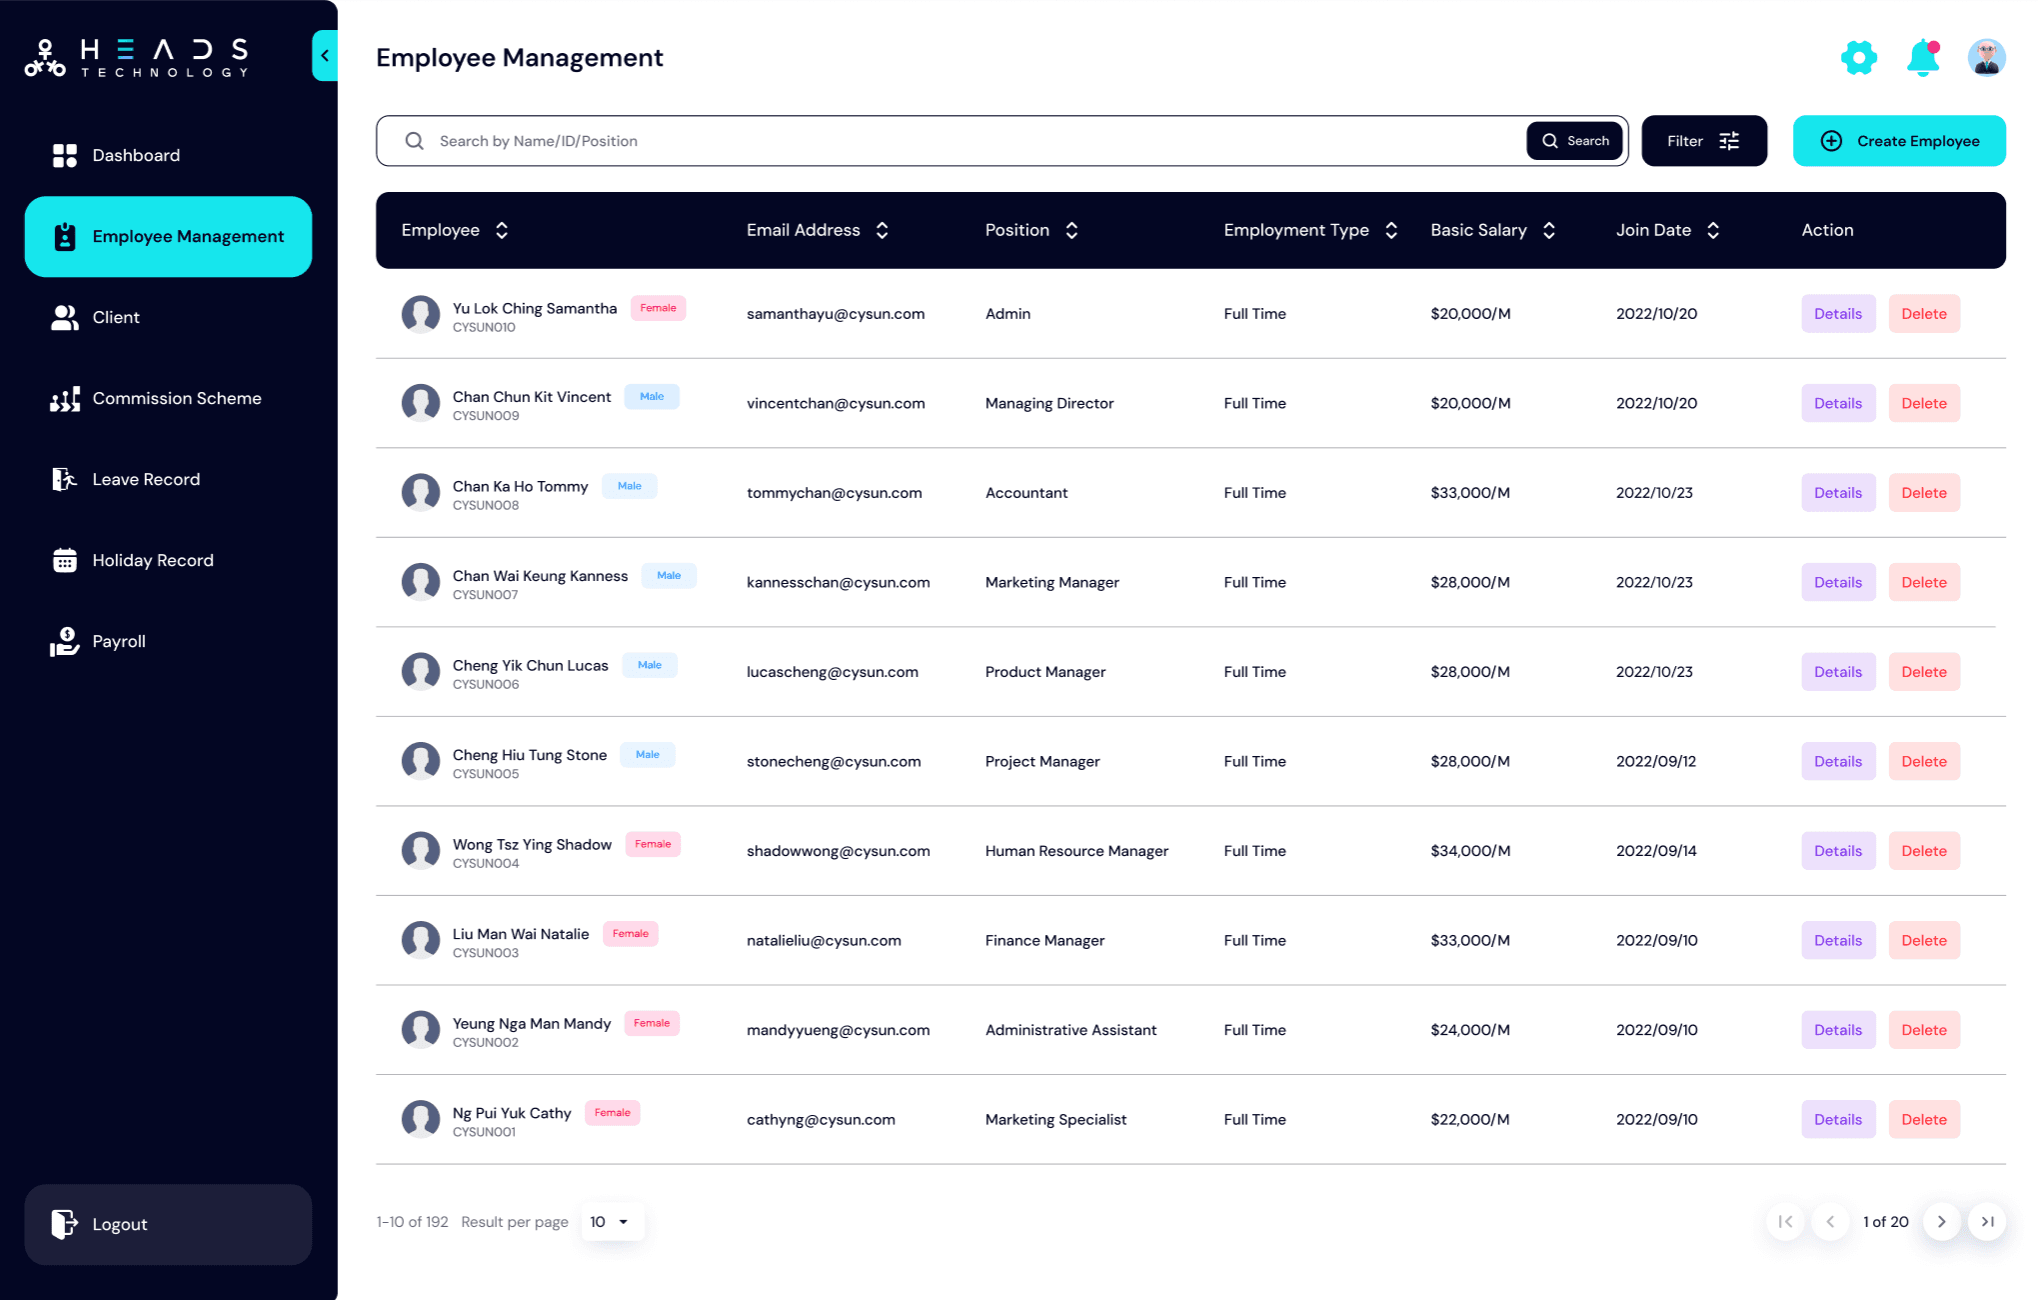
Task: Open the Result per page dropdown
Action: [612, 1221]
